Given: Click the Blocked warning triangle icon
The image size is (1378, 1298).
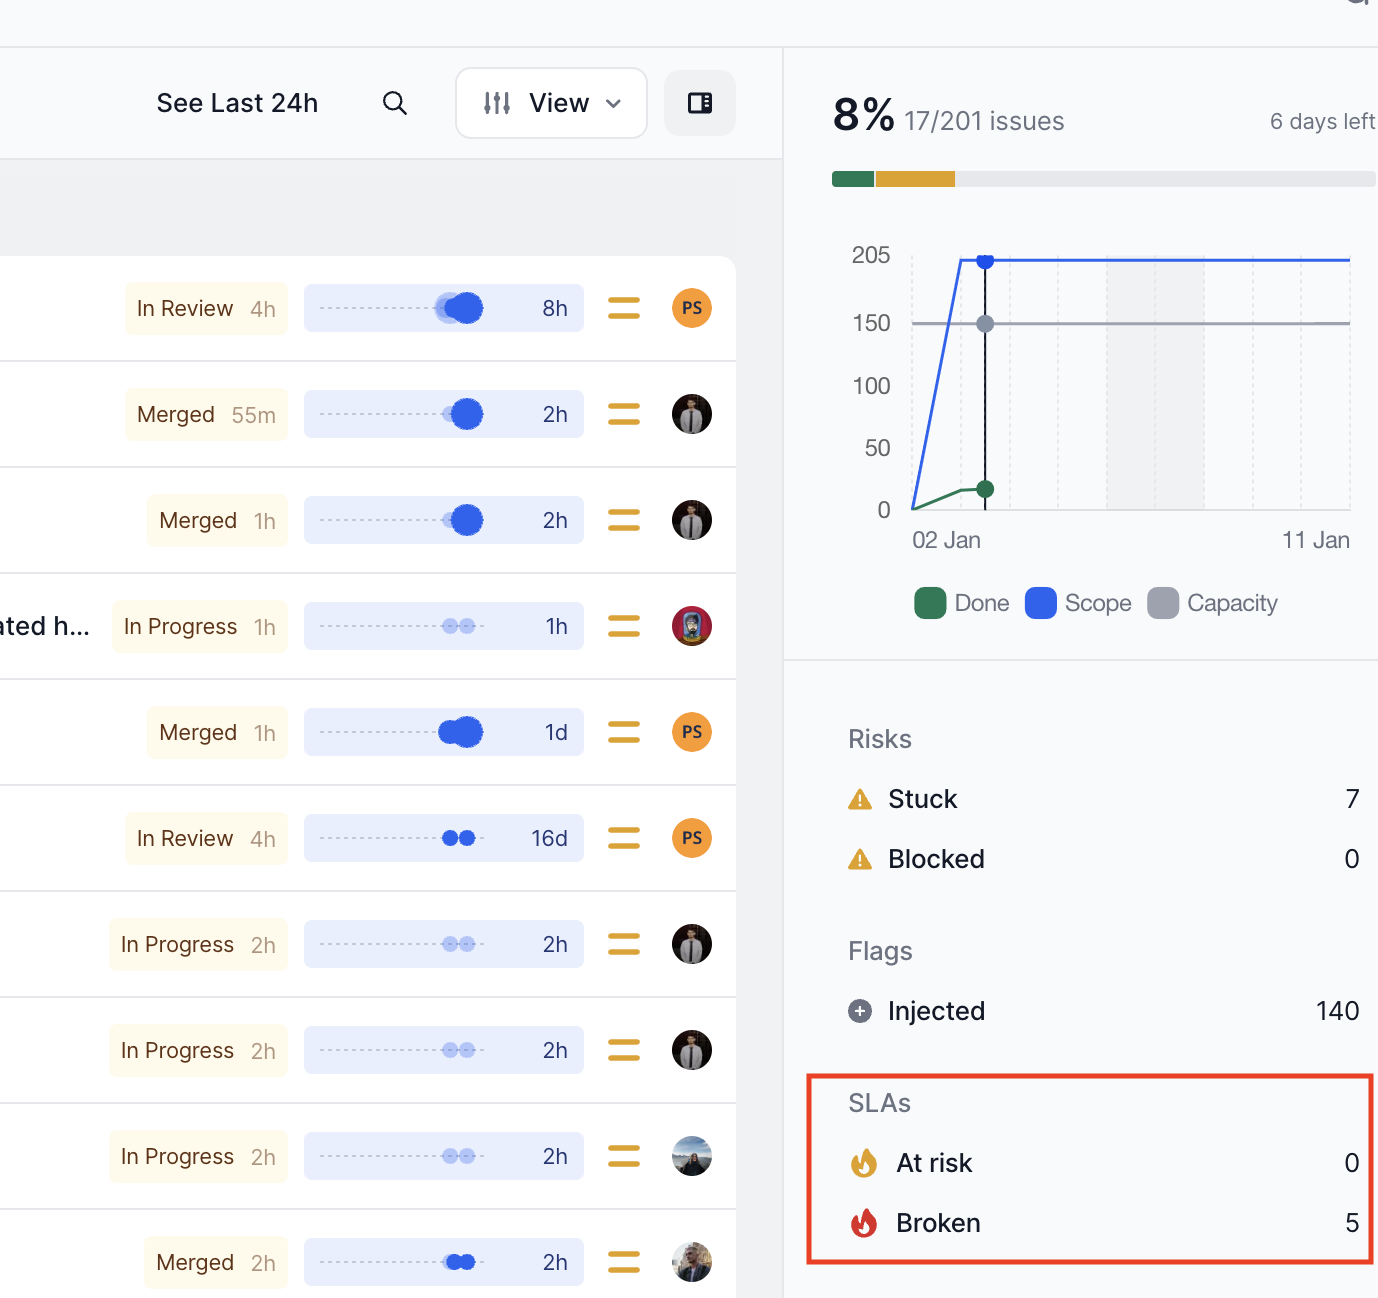Looking at the screenshot, I should point(860,859).
